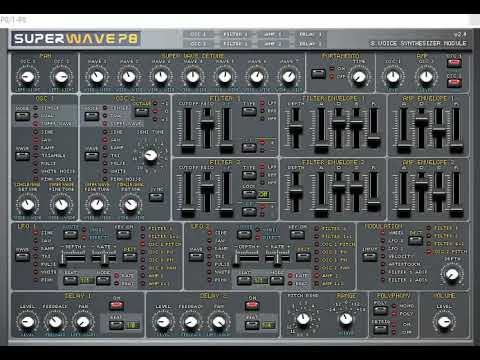Click the Wave 4 super wave detune knob
Image resolution: width=480 pixels, height=360 pixels.
click(x=193, y=77)
